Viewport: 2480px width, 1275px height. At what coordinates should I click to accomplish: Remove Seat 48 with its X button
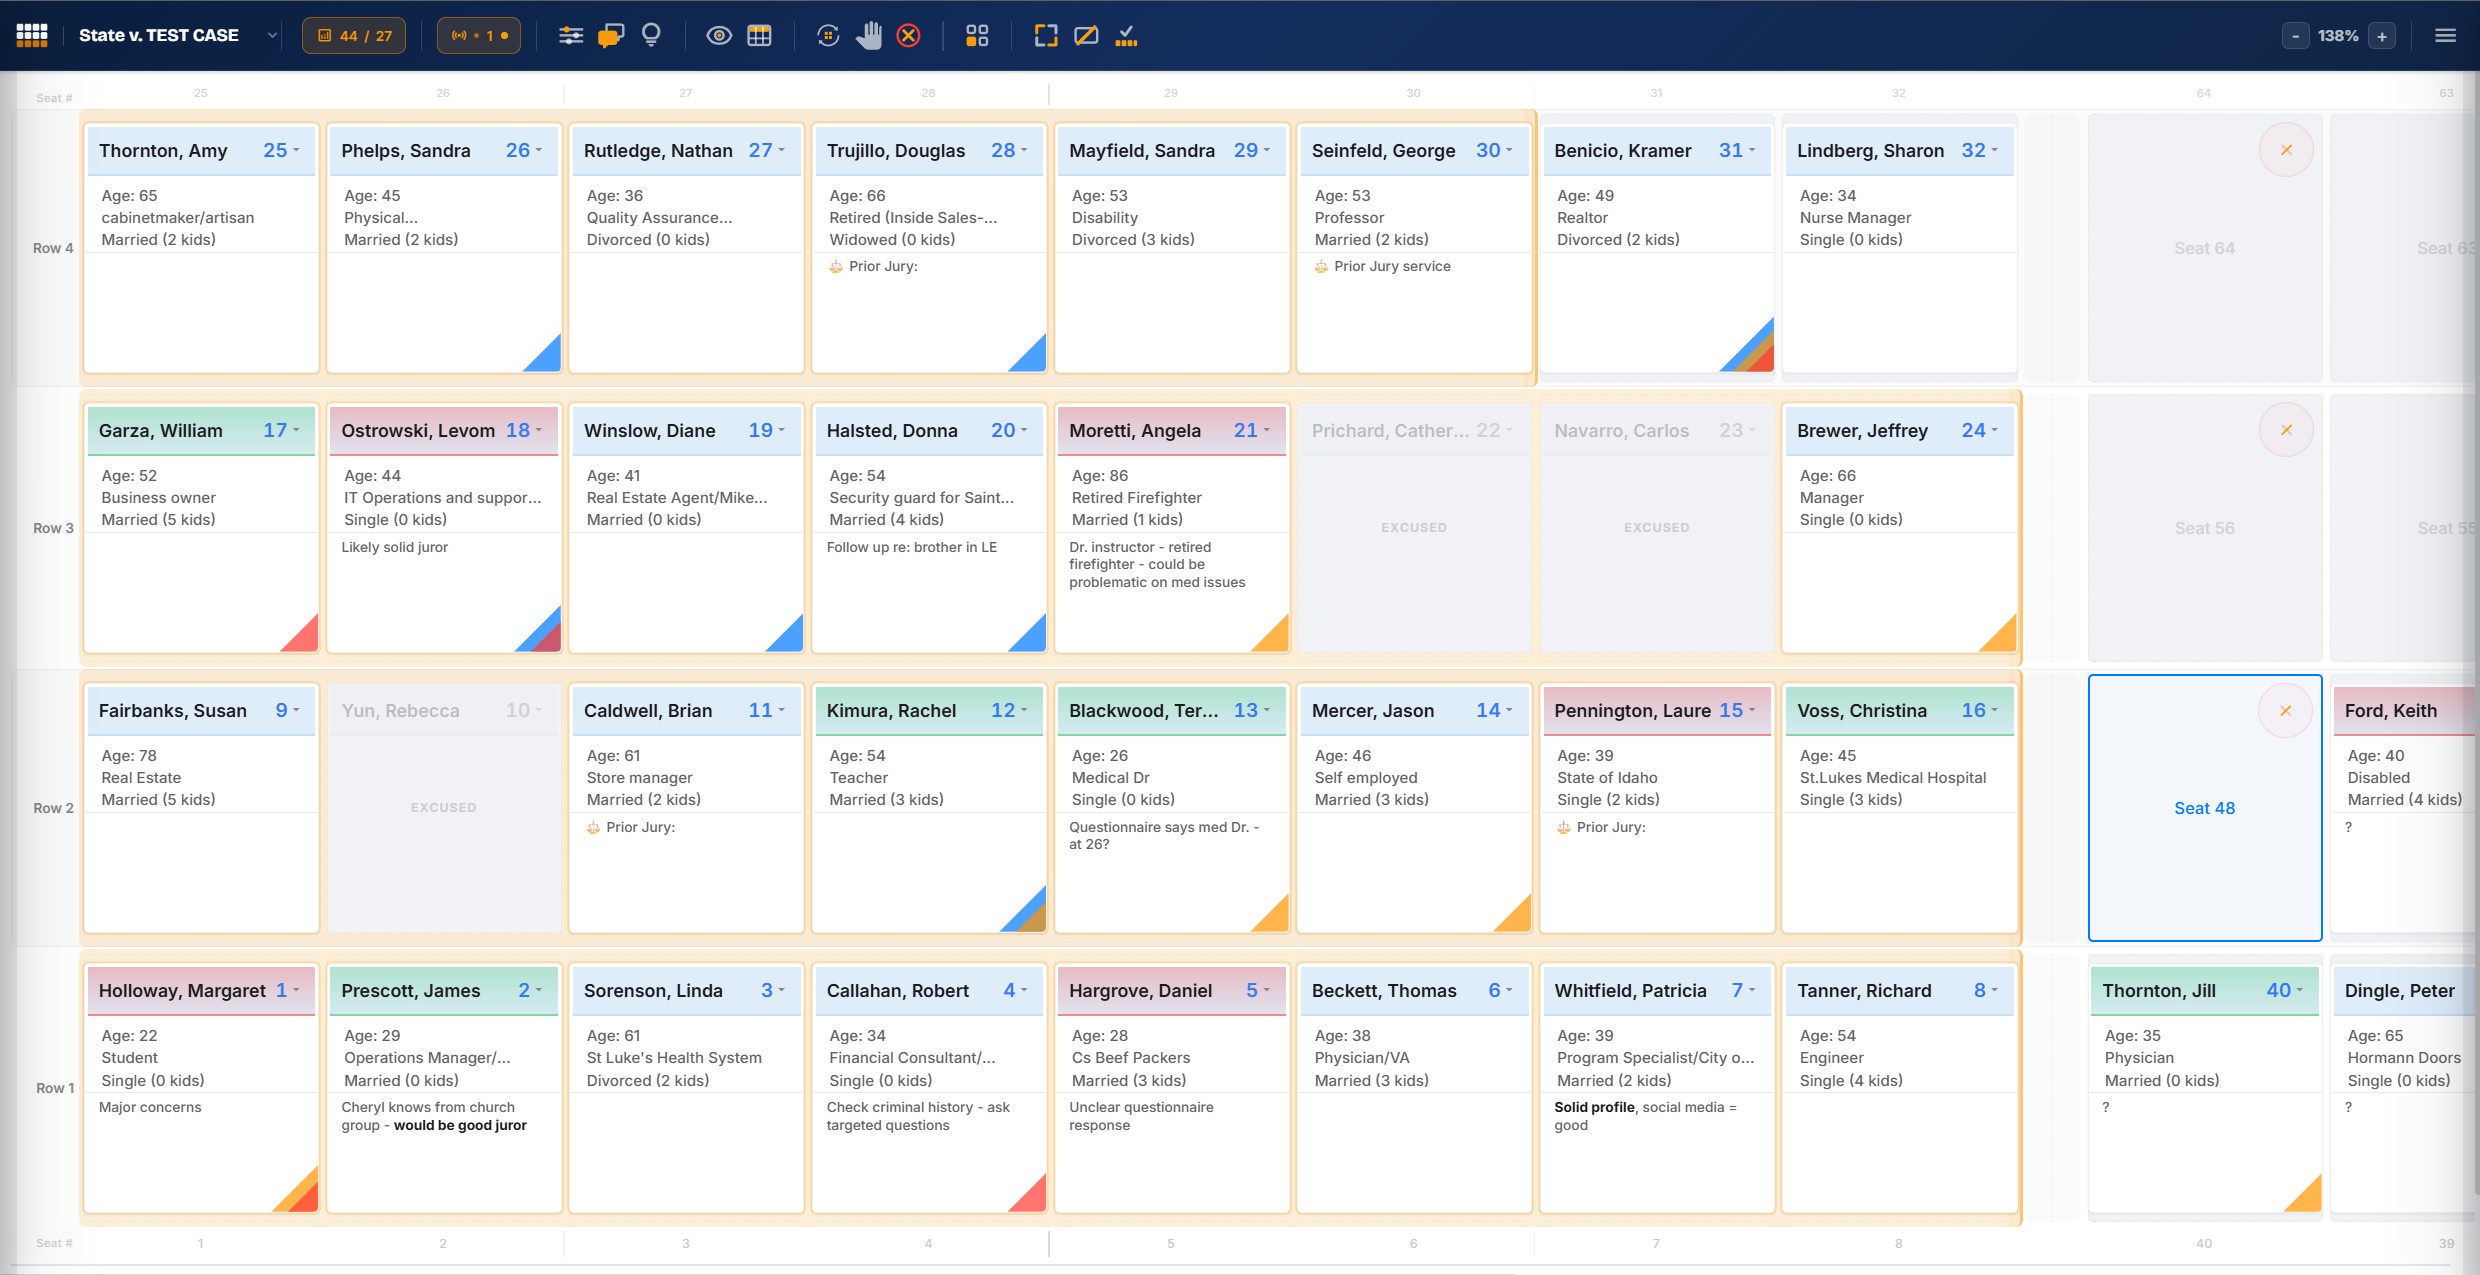point(2285,711)
